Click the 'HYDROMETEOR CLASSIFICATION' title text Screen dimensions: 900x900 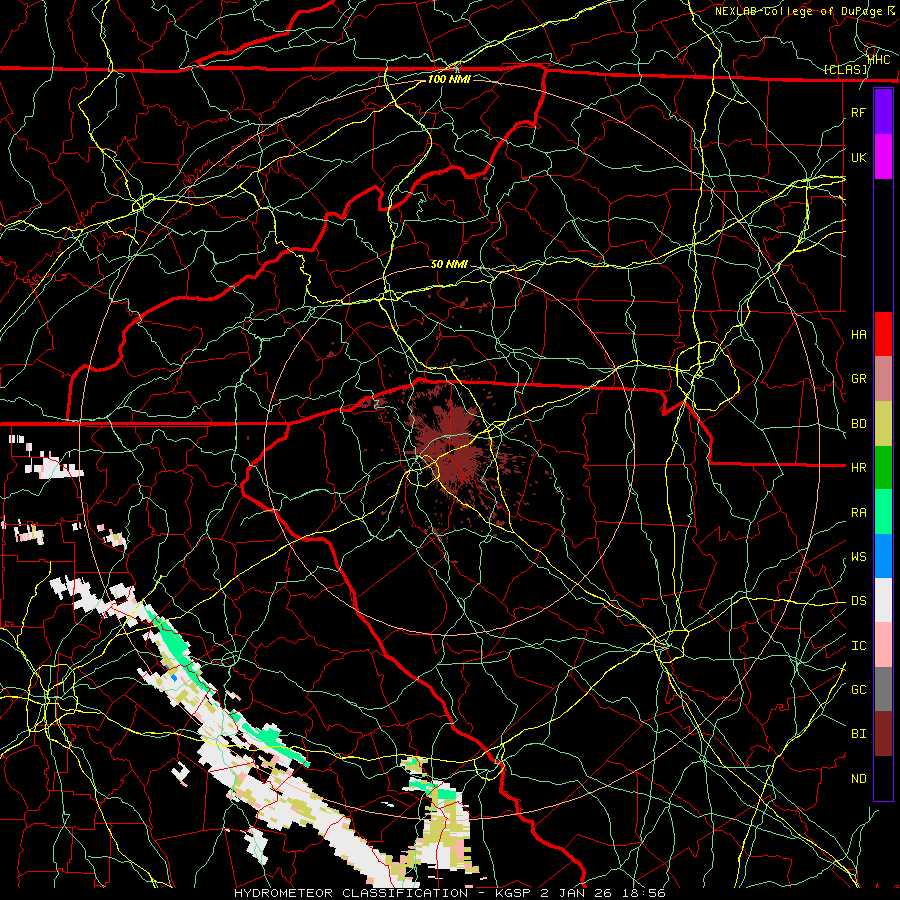click(x=351, y=893)
